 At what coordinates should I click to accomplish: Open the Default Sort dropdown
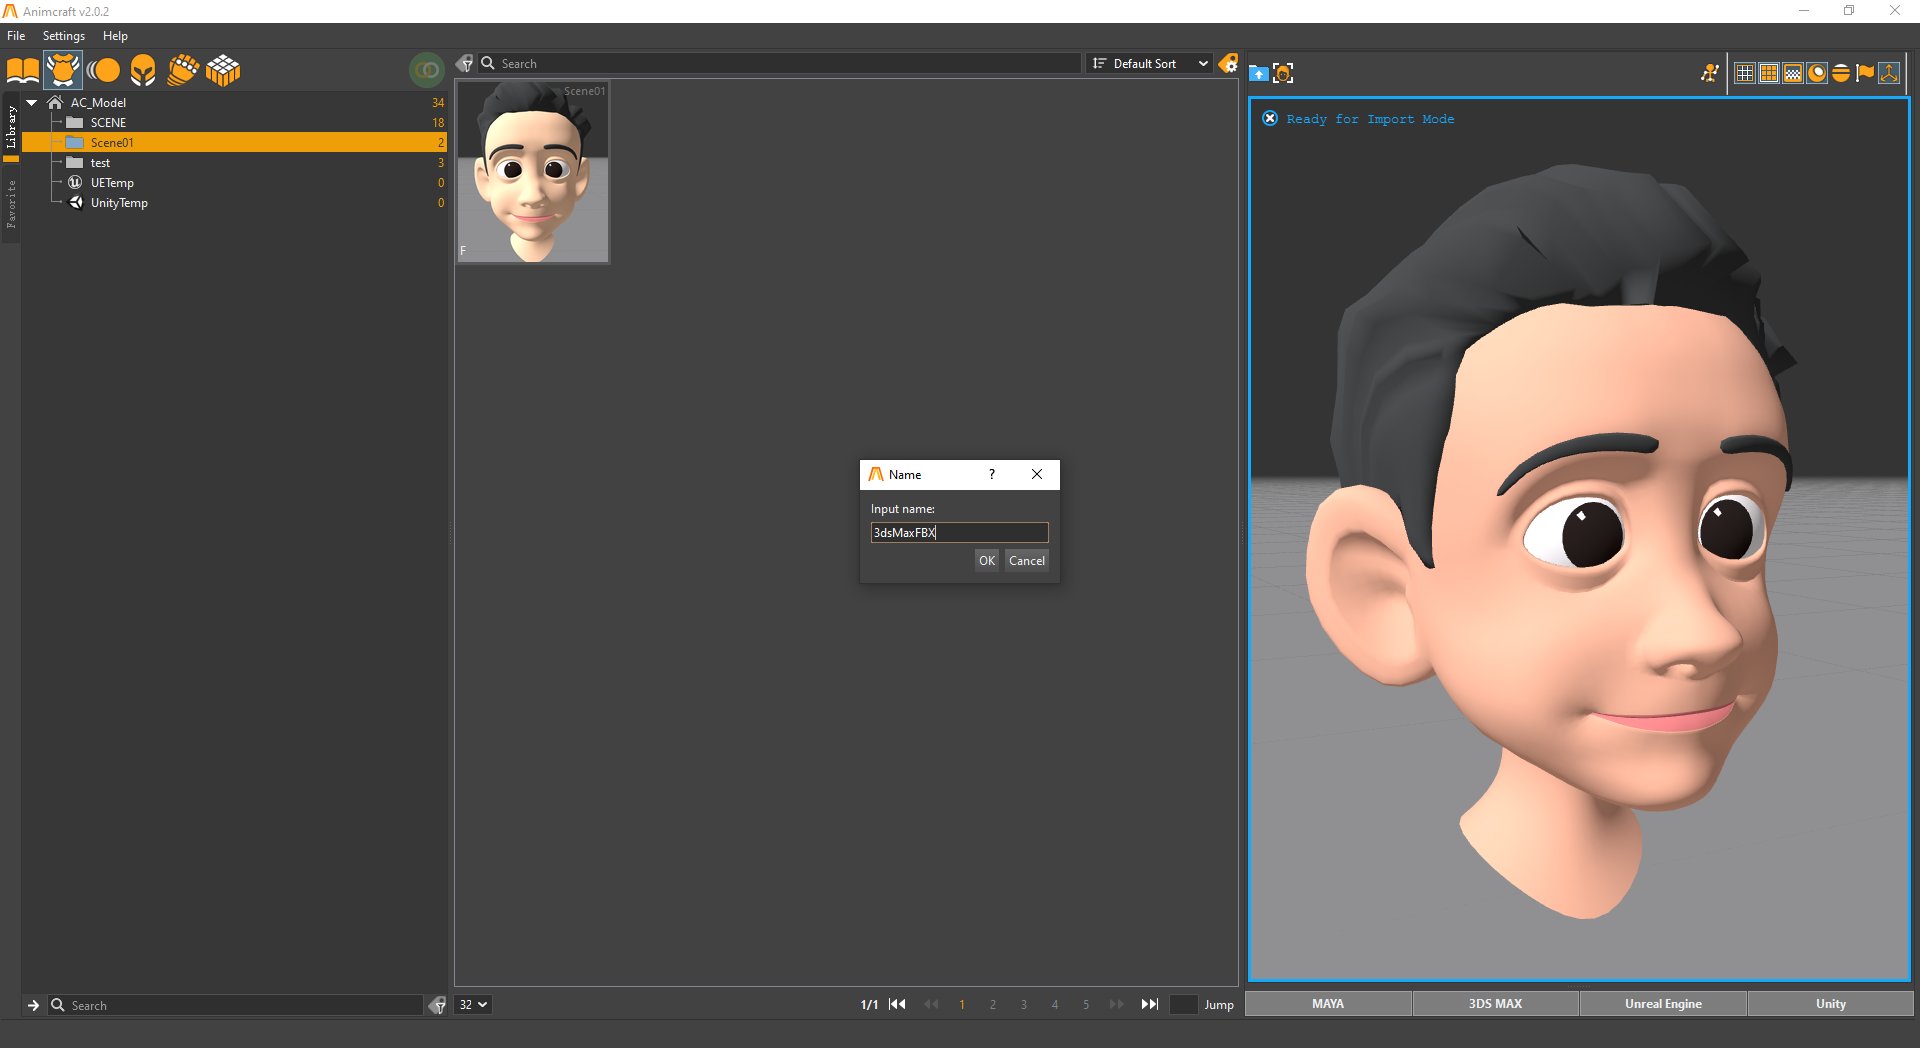[x=1149, y=63]
